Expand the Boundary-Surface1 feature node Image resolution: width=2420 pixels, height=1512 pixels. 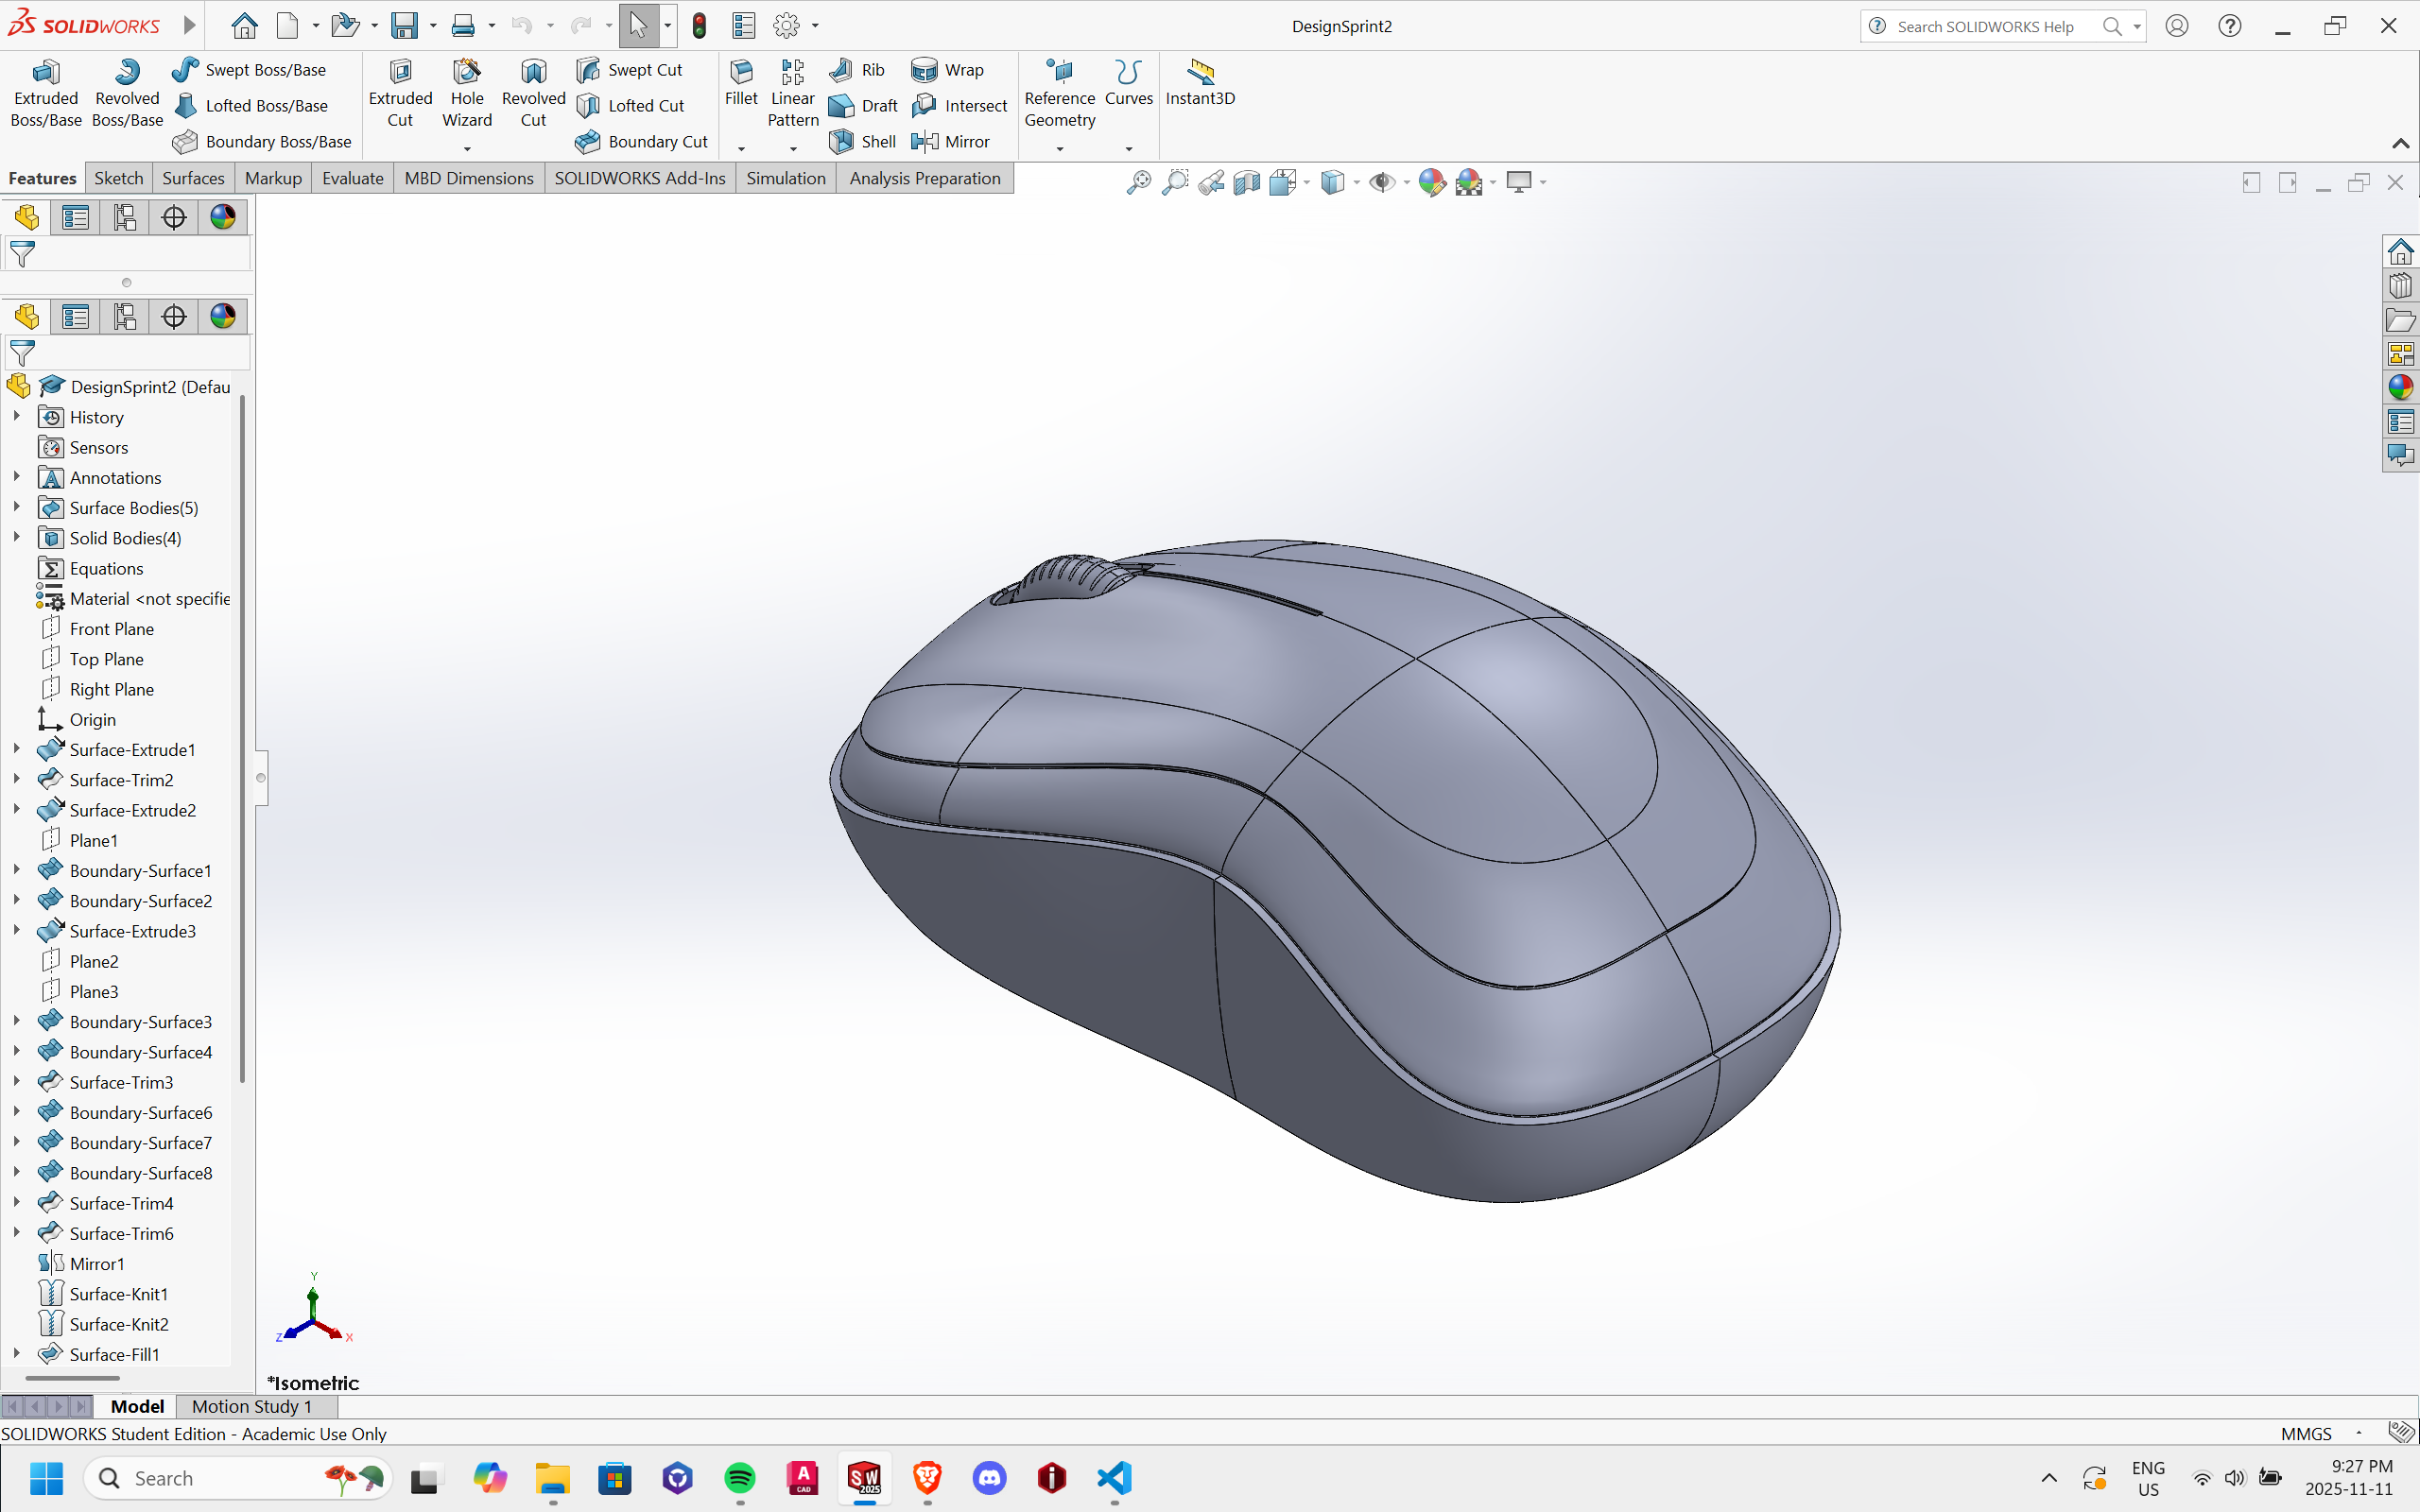[16, 870]
